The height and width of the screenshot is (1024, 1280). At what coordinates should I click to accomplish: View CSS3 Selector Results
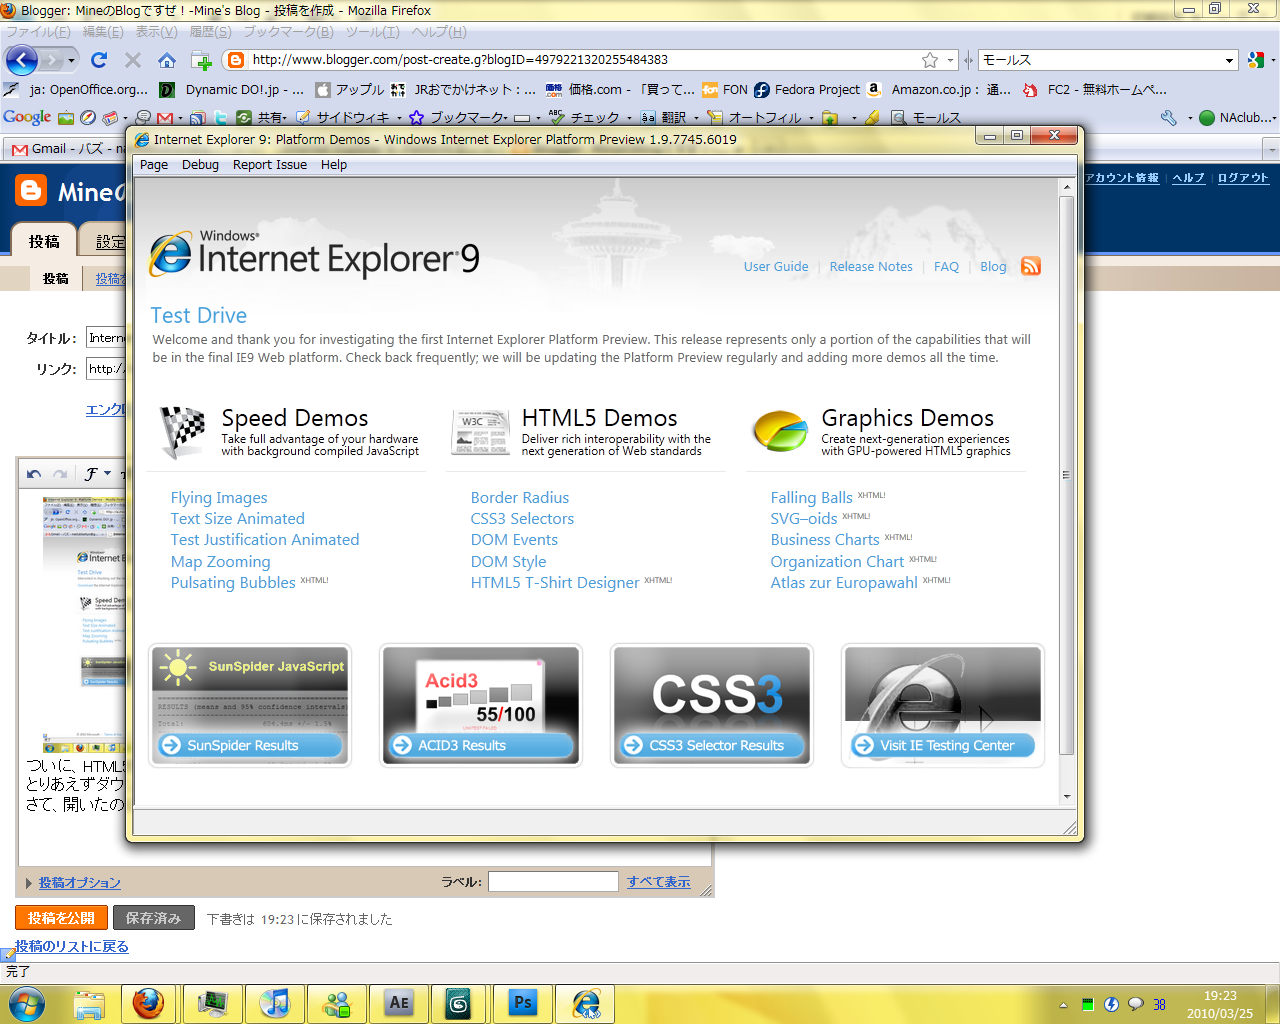(x=711, y=745)
